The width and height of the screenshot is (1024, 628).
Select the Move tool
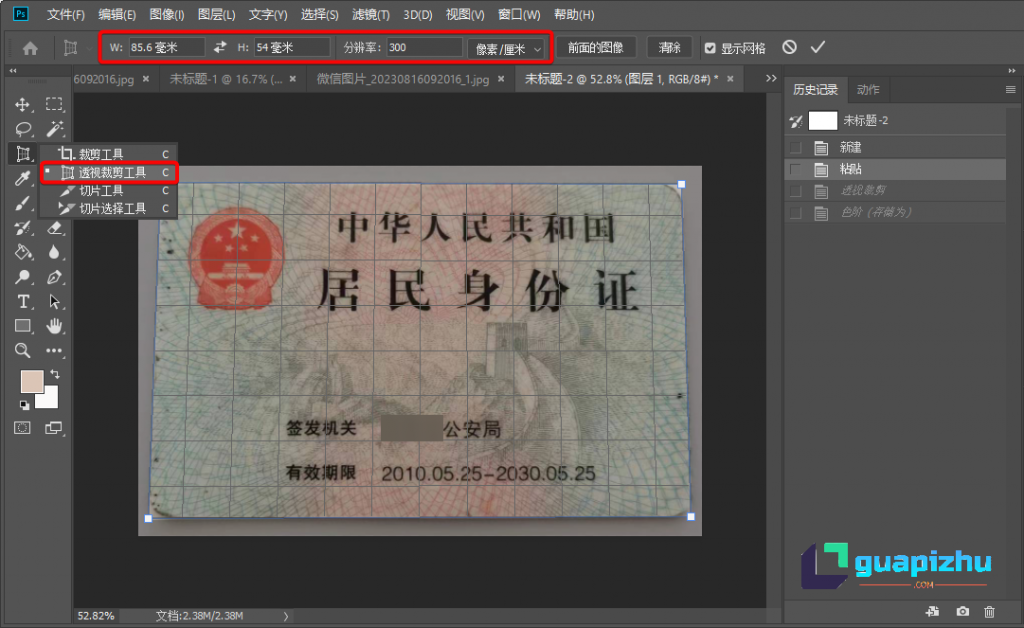coord(23,102)
